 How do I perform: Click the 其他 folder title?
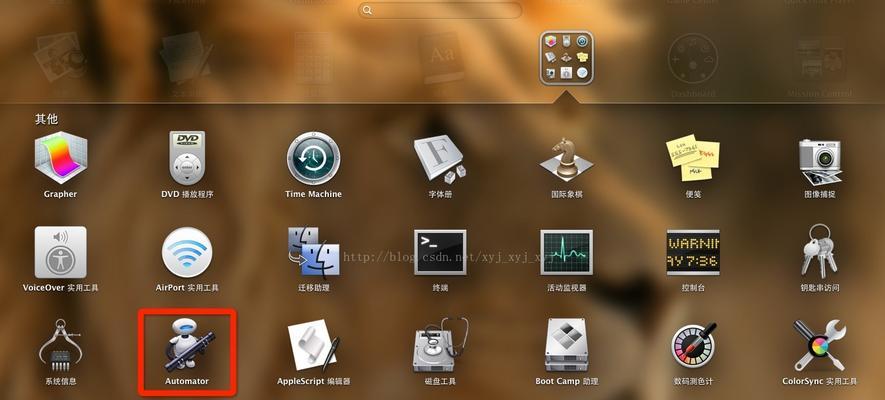click(x=46, y=119)
